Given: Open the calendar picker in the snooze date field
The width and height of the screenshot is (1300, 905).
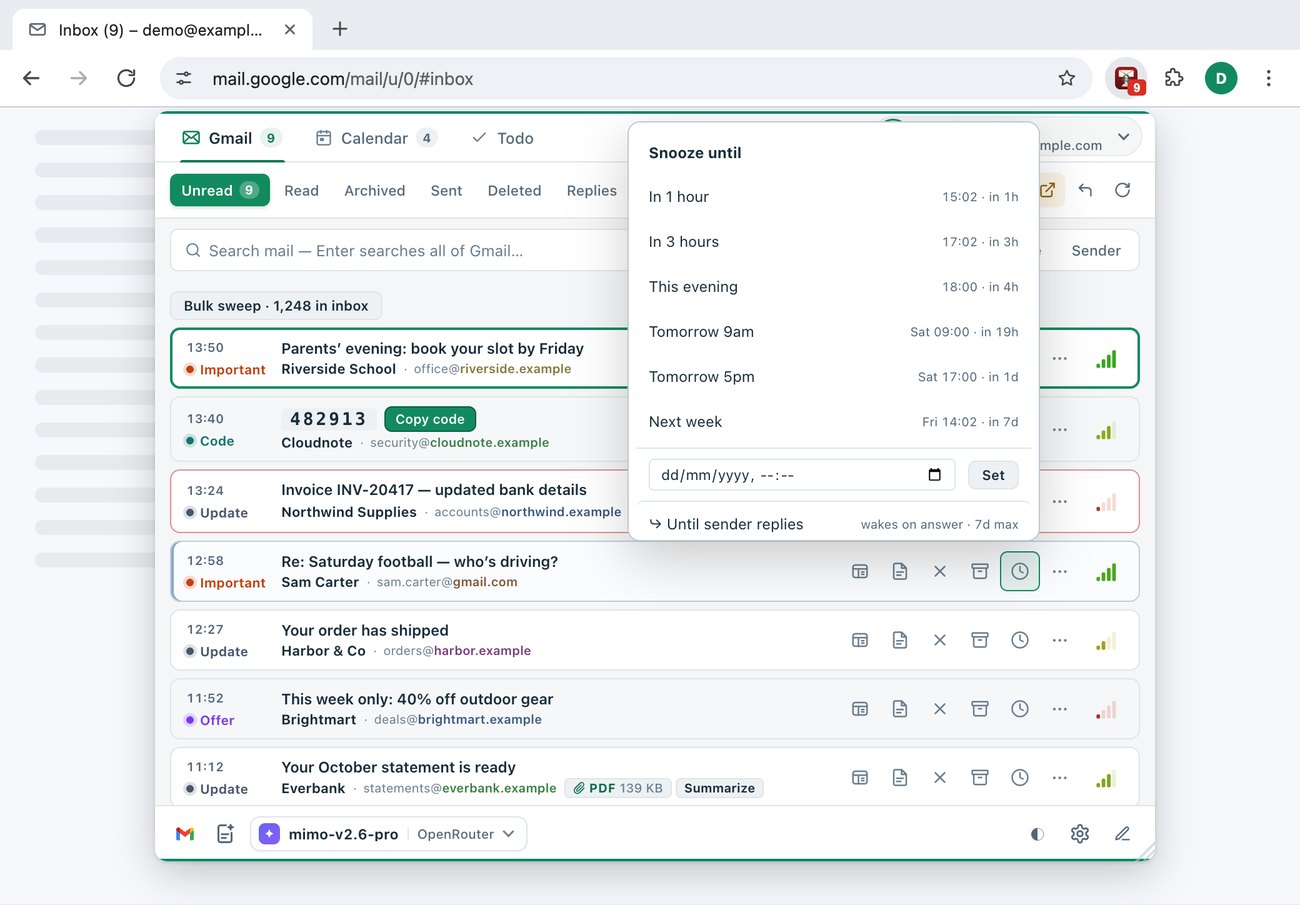Looking at the screenshot, I should coord(935,475).
